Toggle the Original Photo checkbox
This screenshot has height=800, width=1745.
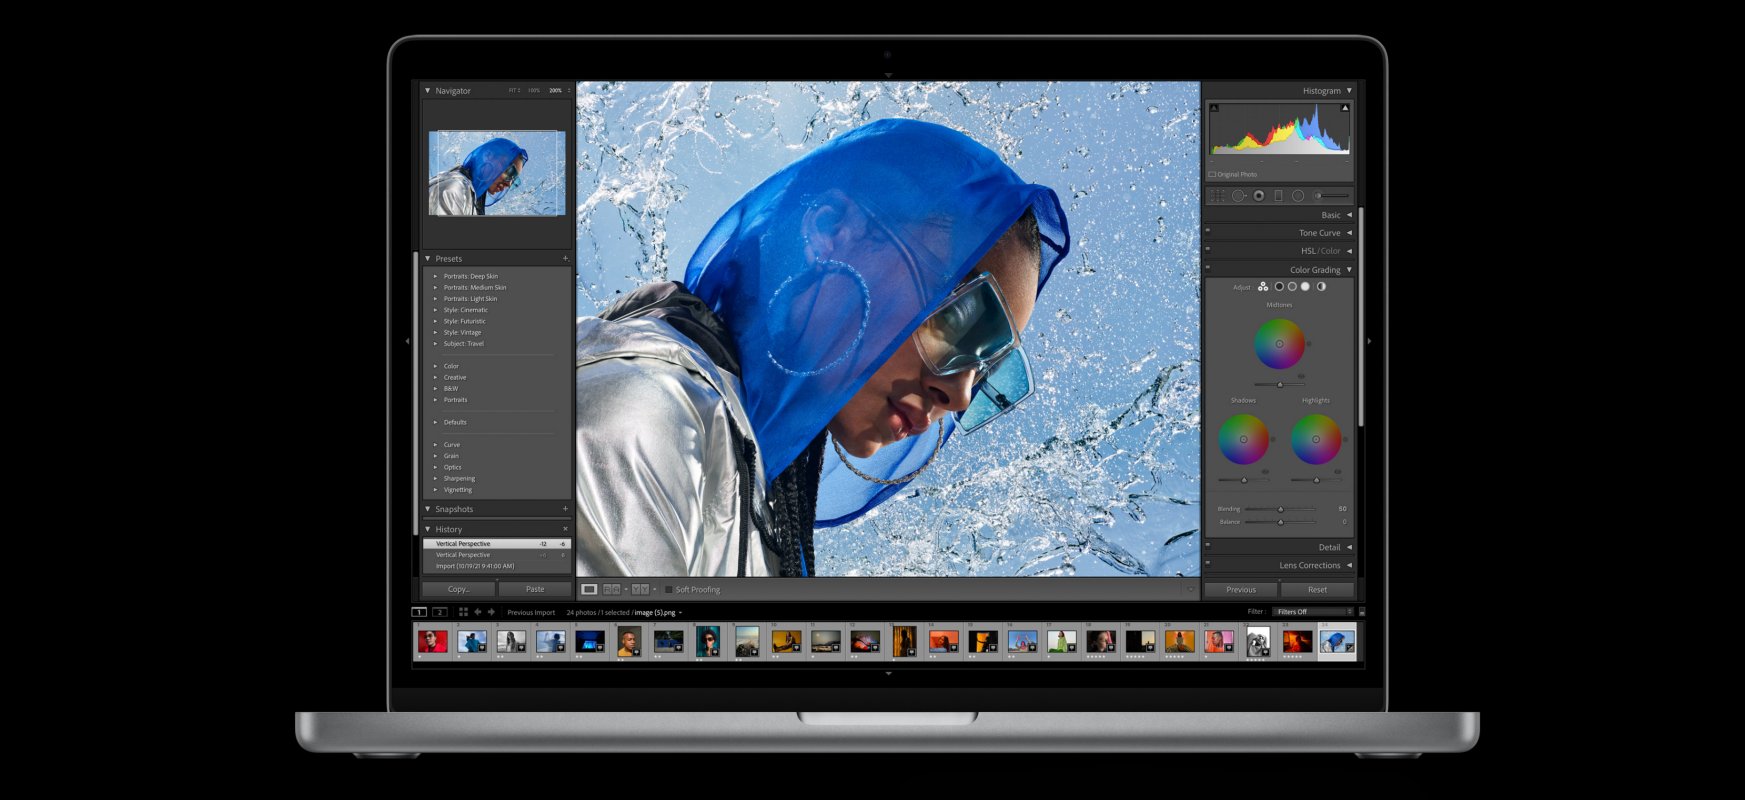tap(1212, 174)
